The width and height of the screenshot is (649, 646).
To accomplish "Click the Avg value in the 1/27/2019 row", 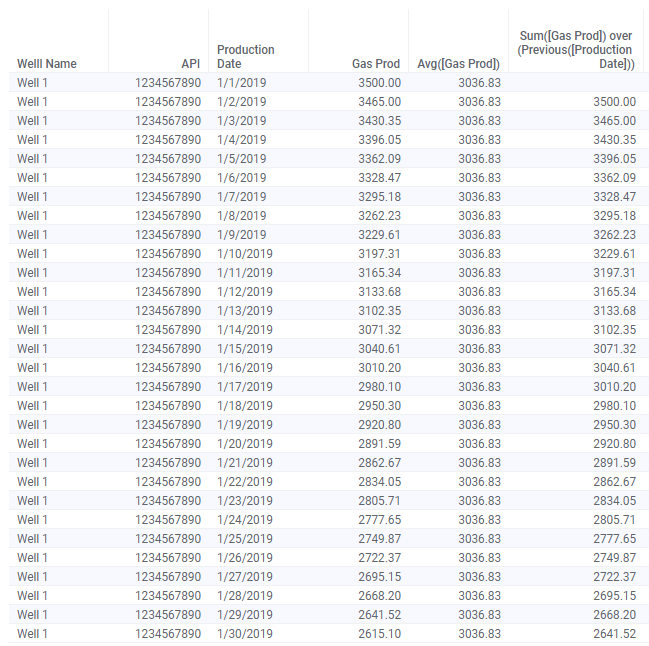I will pos(479,578).
